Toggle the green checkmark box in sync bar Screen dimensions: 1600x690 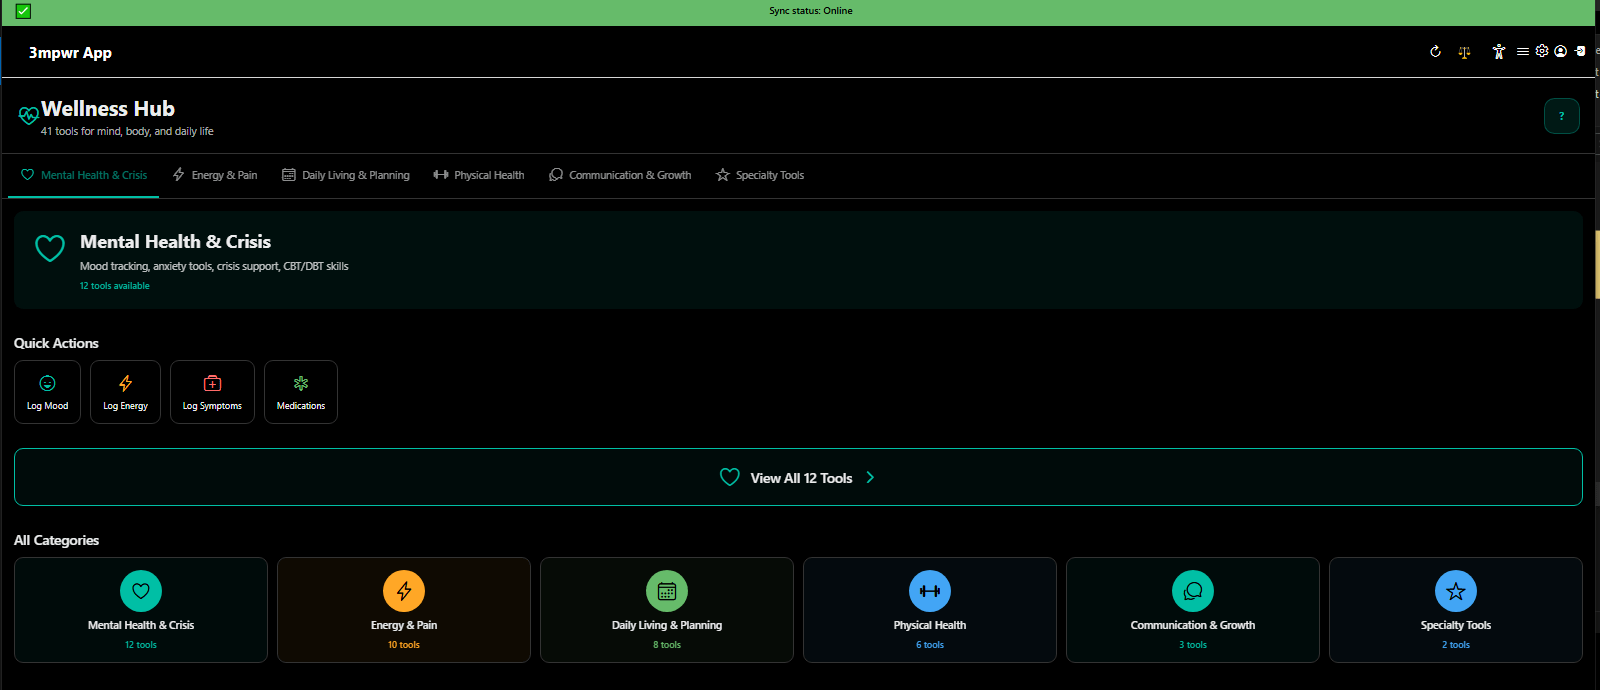click(x=23, y=11)
